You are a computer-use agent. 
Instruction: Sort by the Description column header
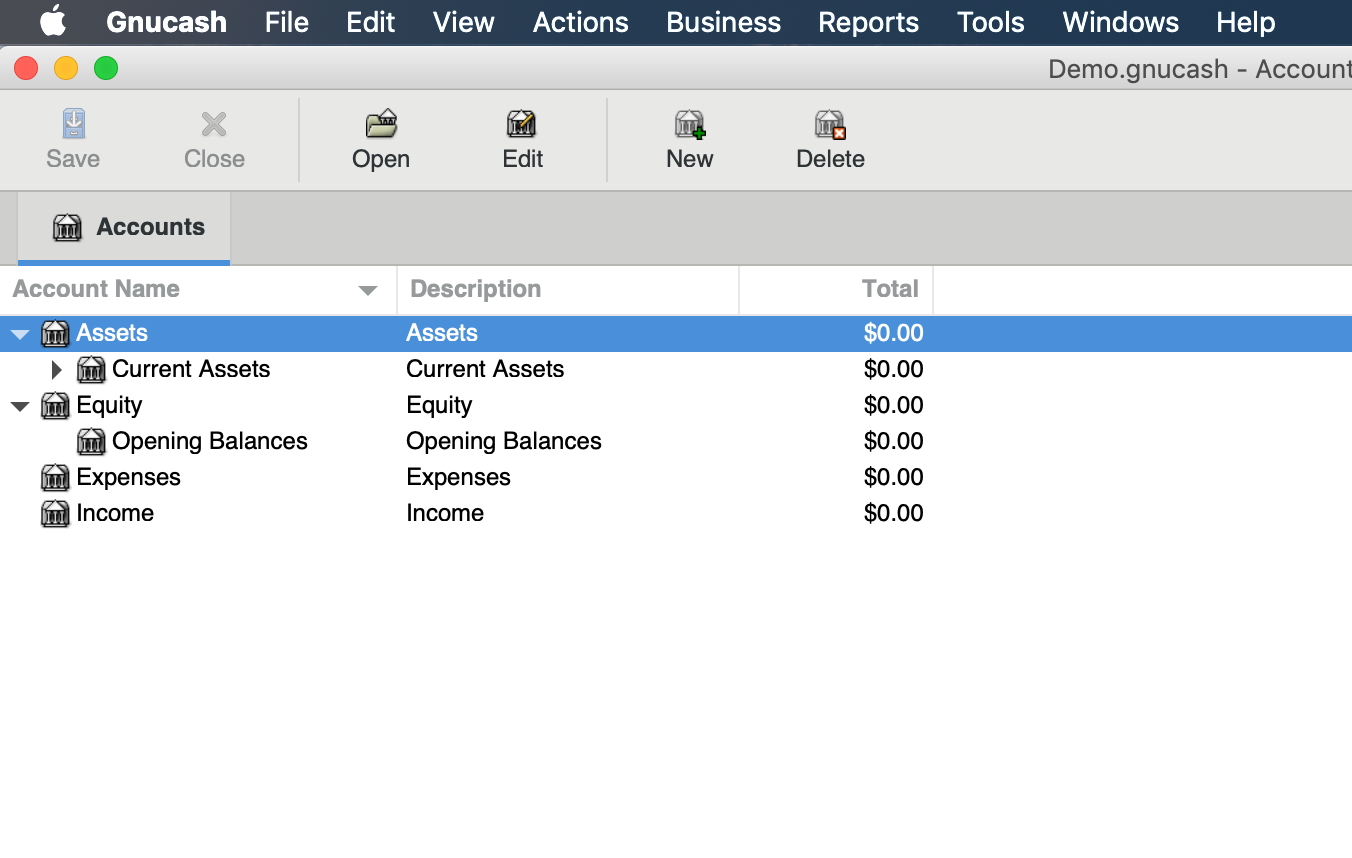(x=568, y=289)
